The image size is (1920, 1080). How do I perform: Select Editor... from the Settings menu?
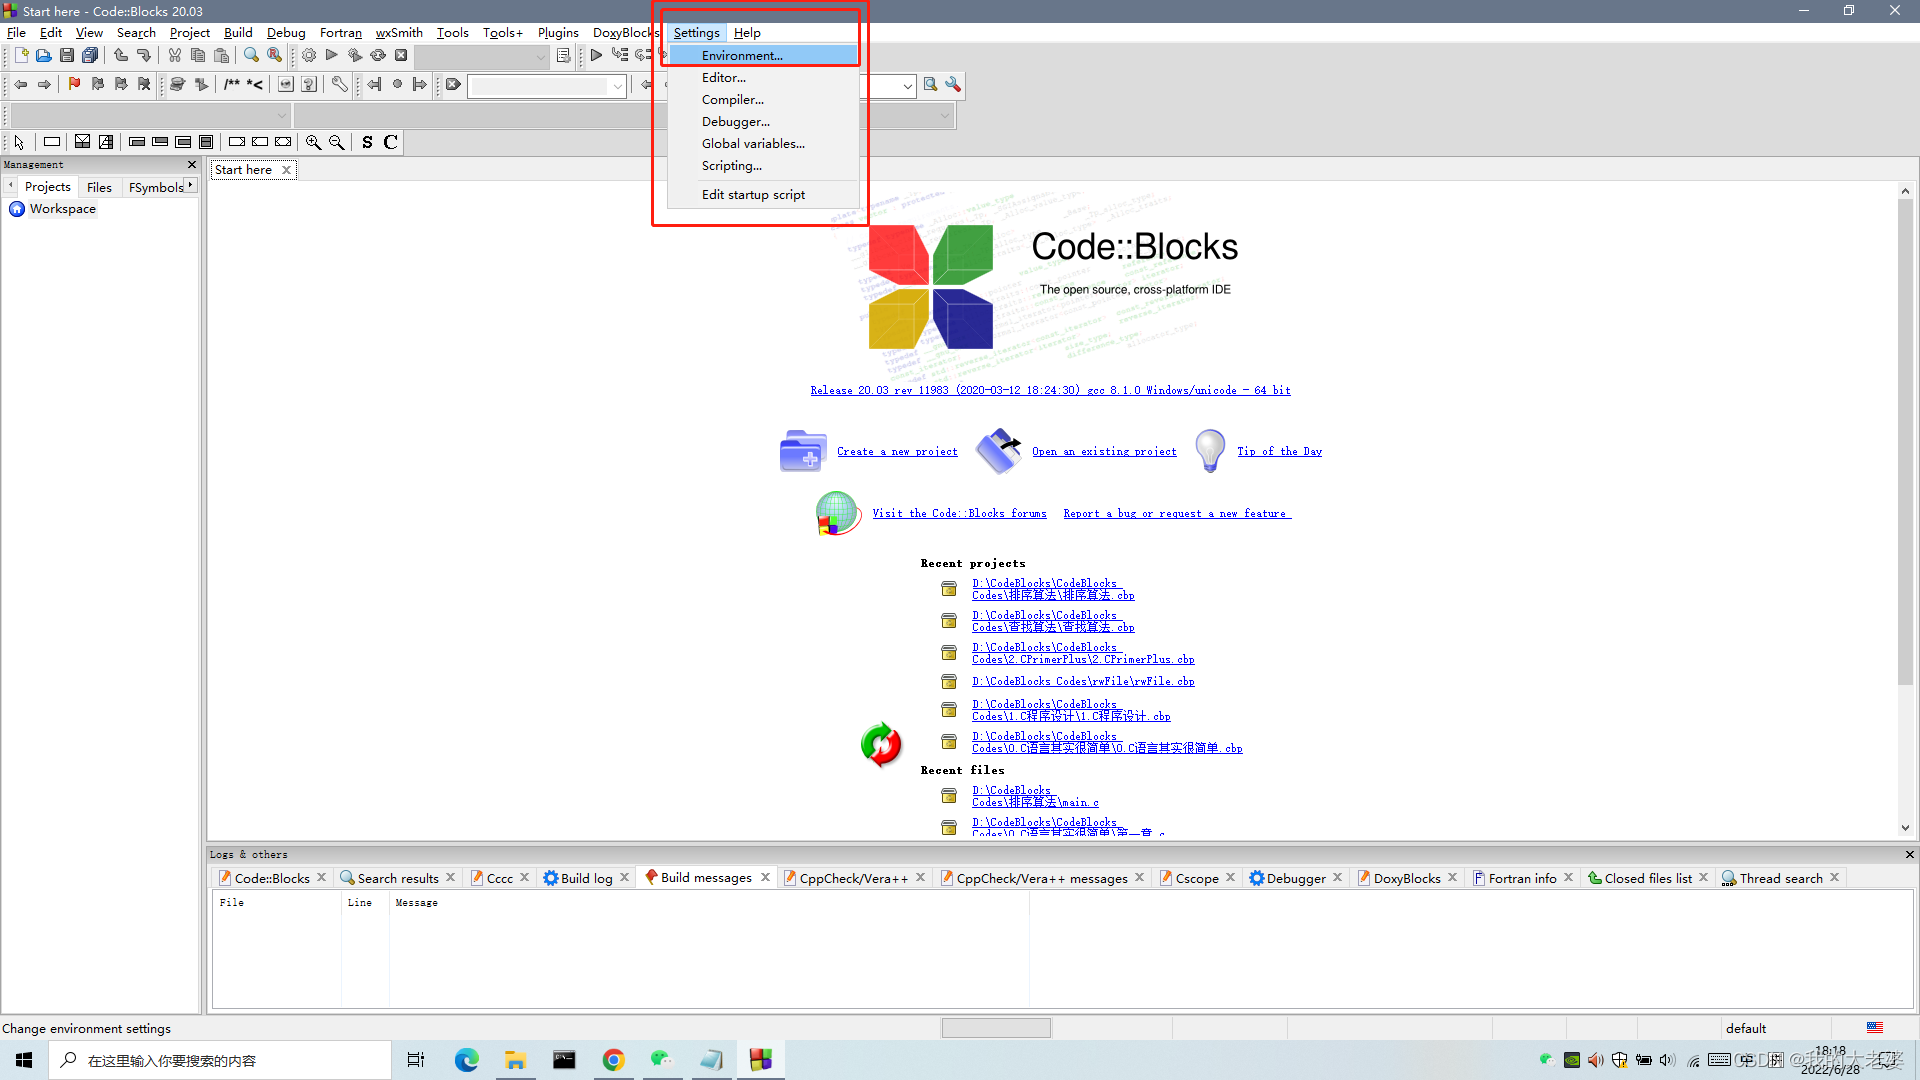click(x=724, y=77)
